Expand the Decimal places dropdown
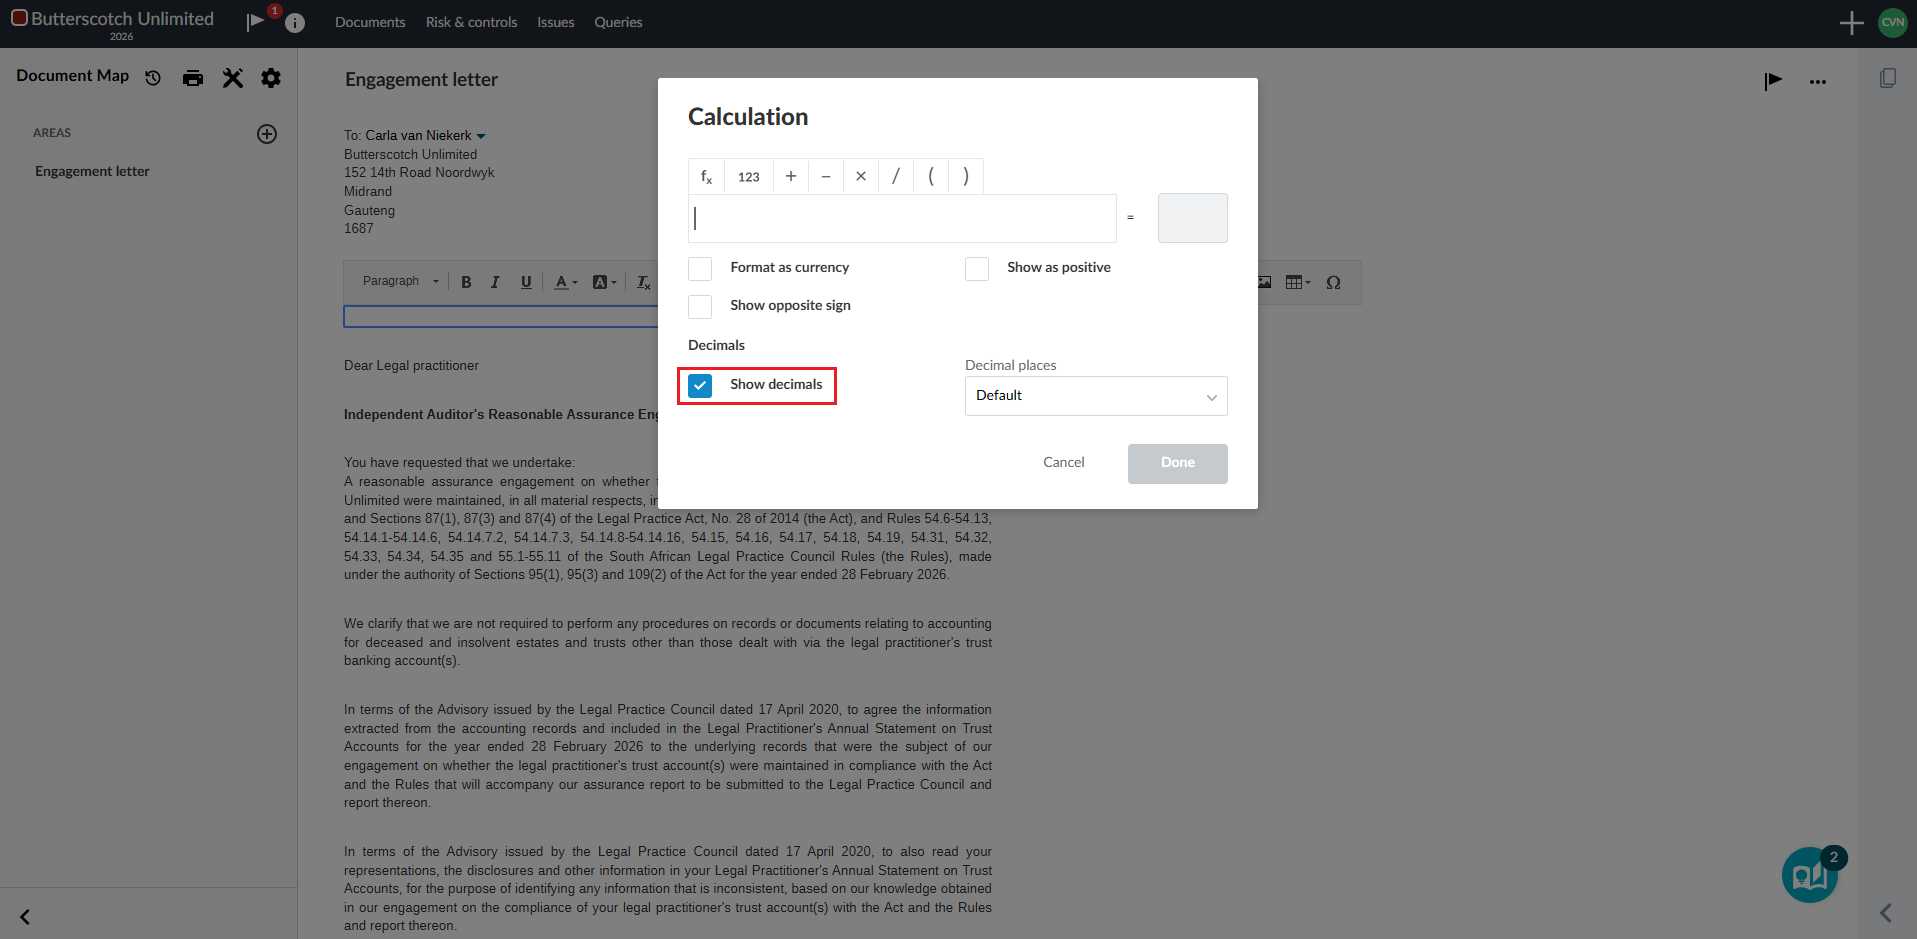The width and height of the screenshot is (1917, 939). pos(1095,396)
